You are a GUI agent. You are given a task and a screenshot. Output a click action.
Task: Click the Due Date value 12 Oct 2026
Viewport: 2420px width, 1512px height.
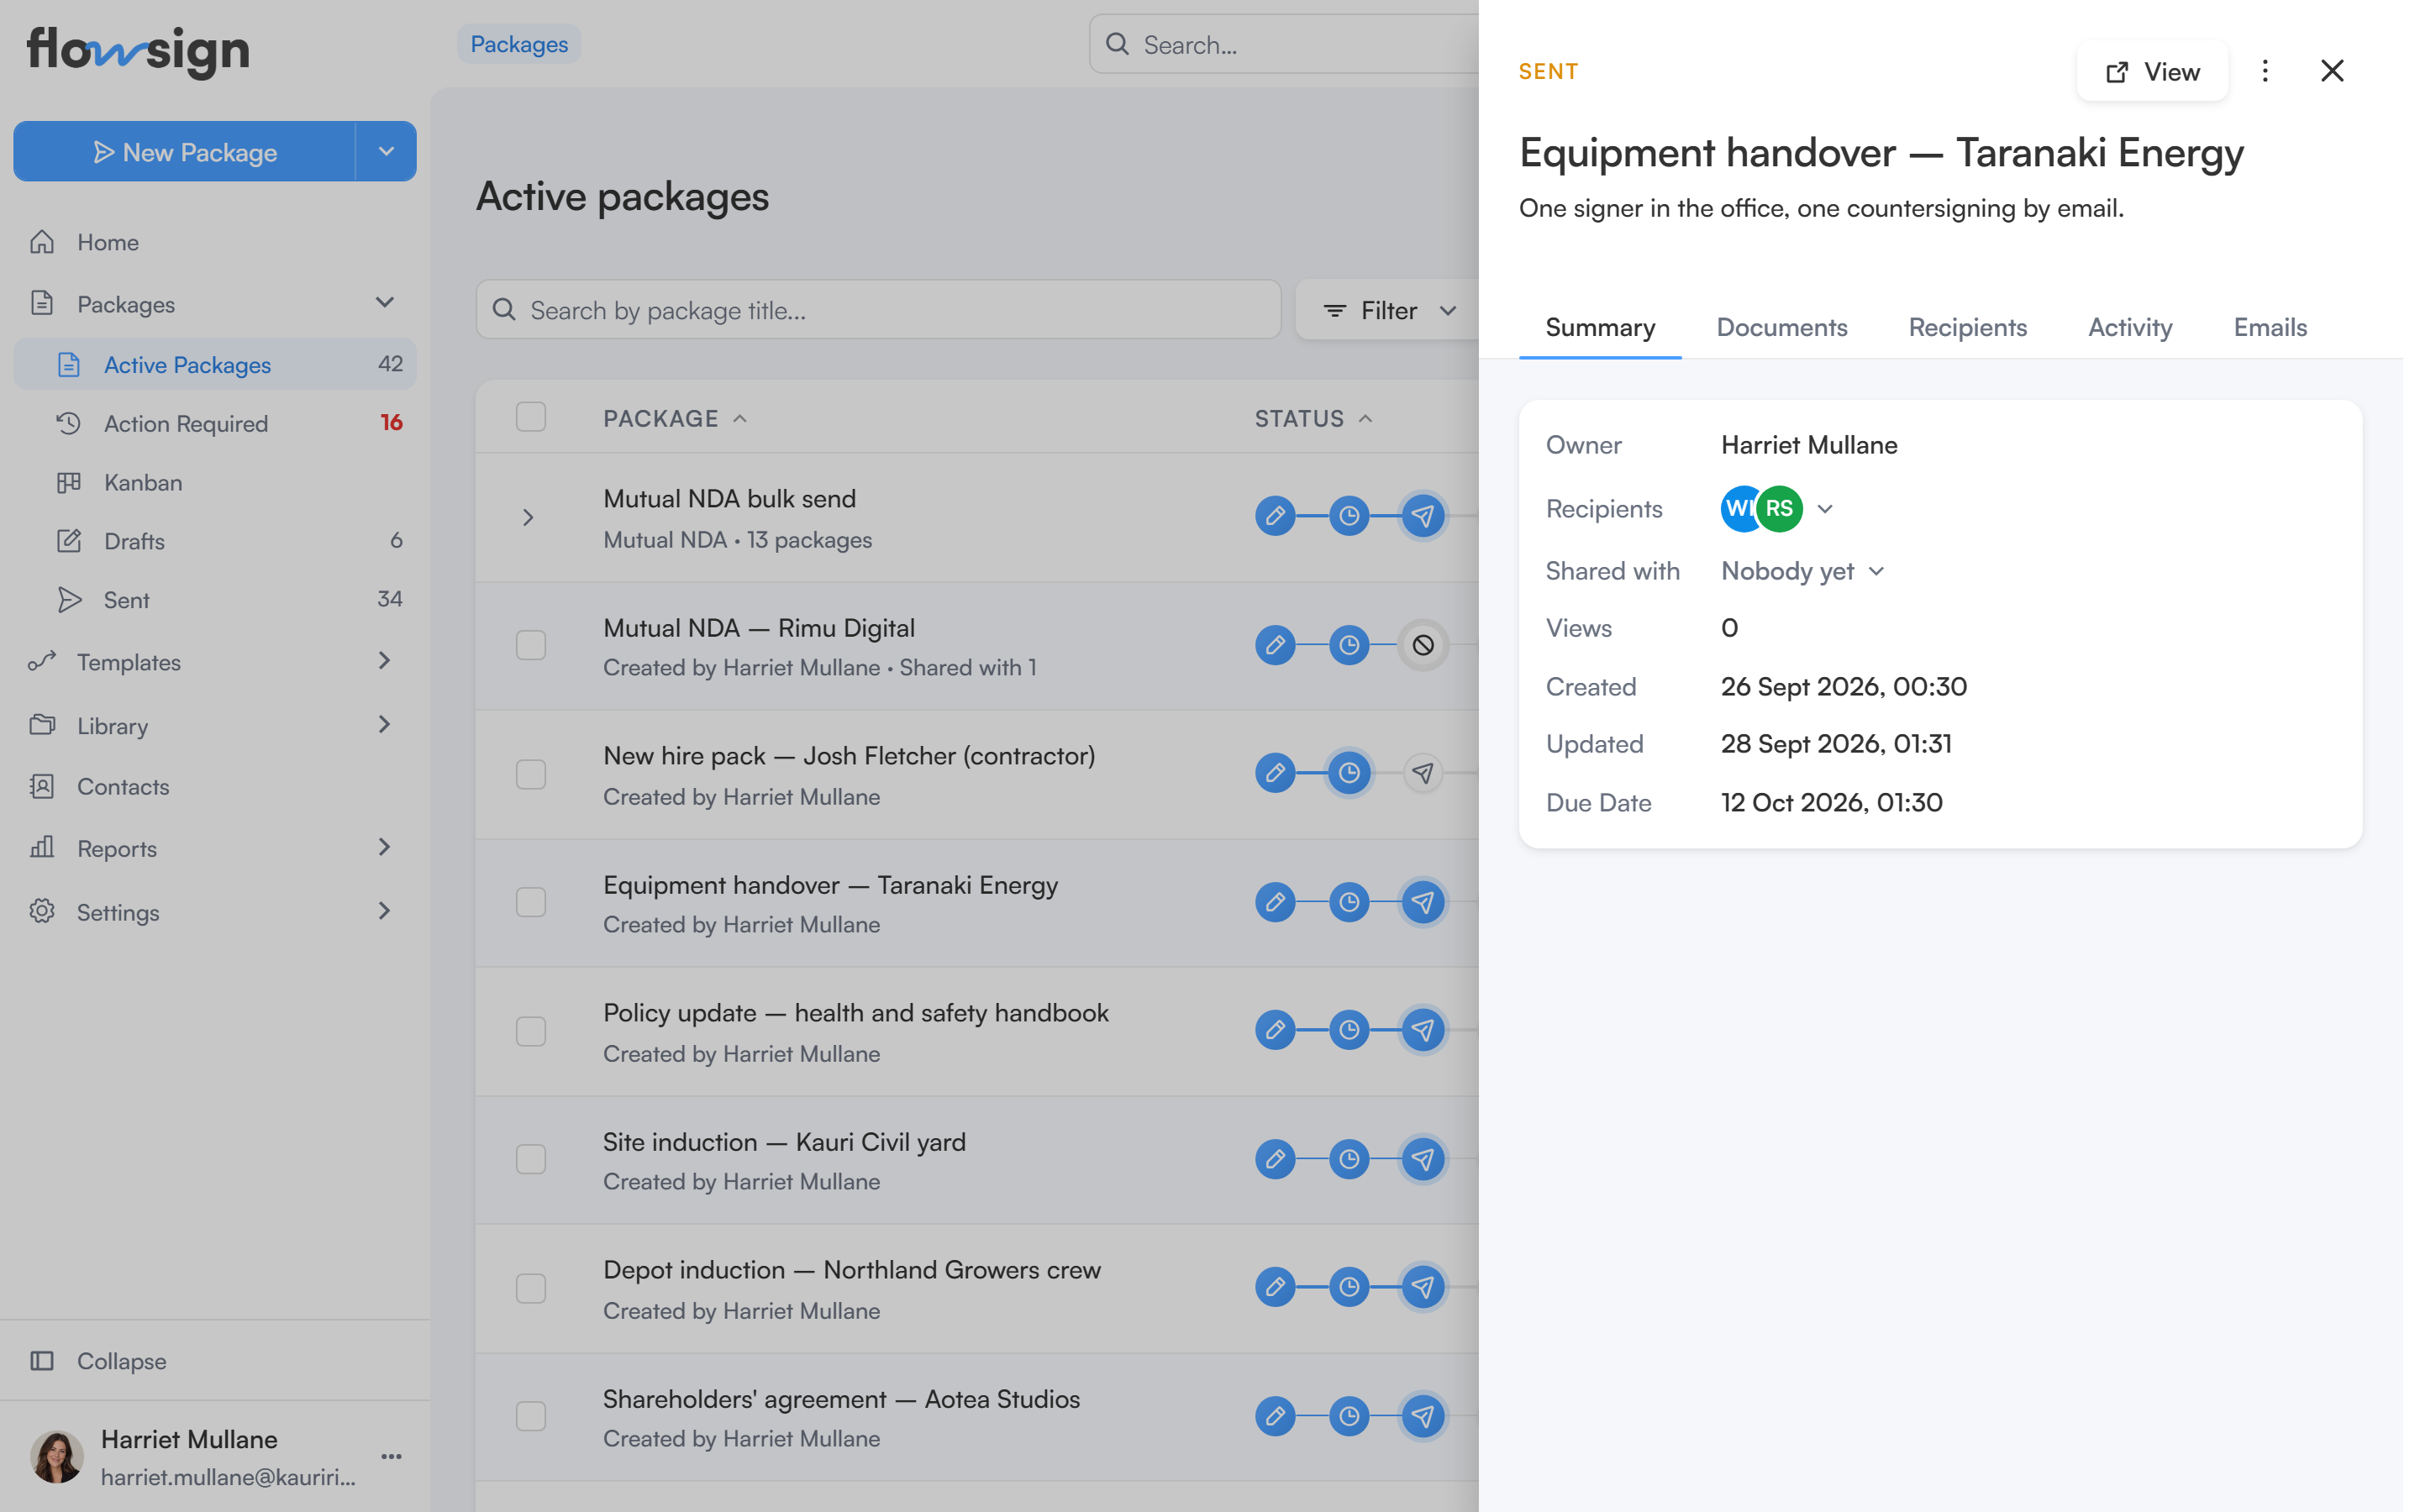coord(1831,802)
